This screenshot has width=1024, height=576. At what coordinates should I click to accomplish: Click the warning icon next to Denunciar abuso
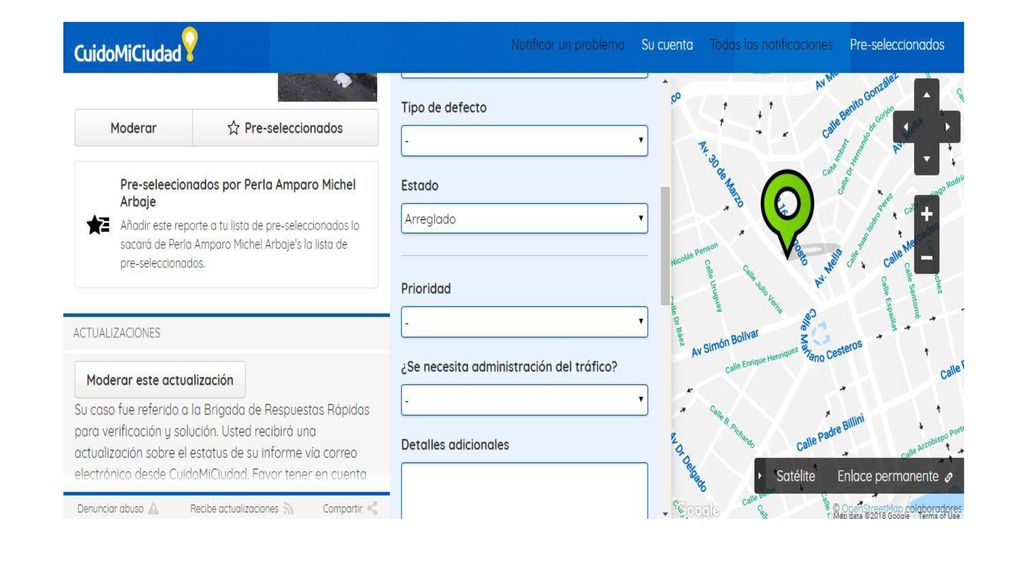tap(153, 508)
